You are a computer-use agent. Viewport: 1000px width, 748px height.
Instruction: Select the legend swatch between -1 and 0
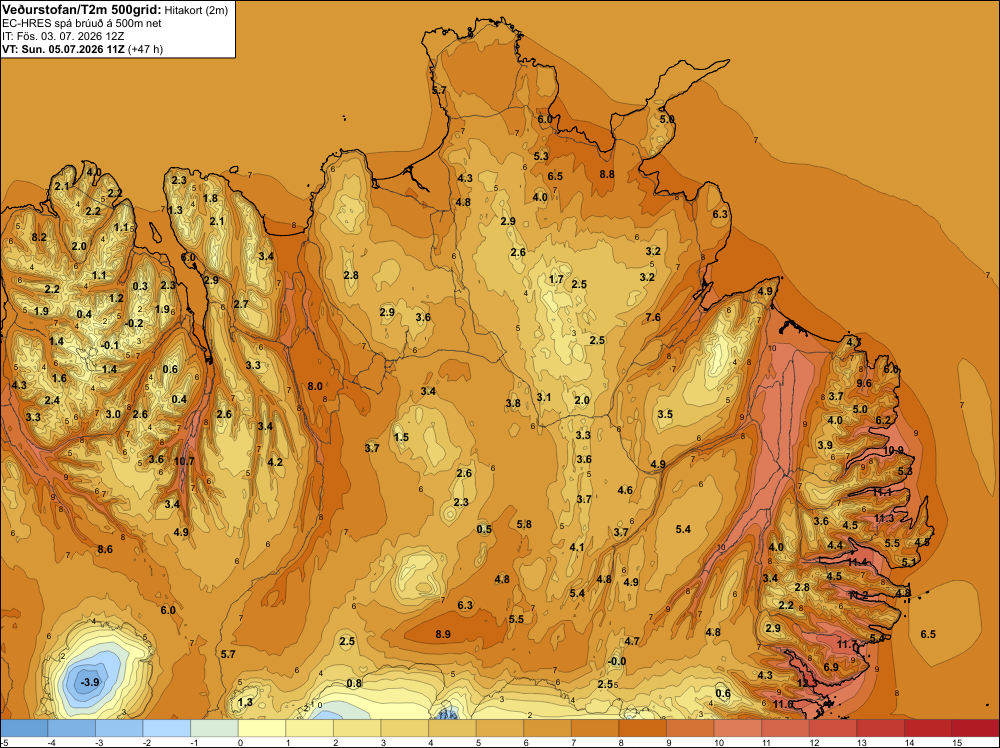(214, 728)
